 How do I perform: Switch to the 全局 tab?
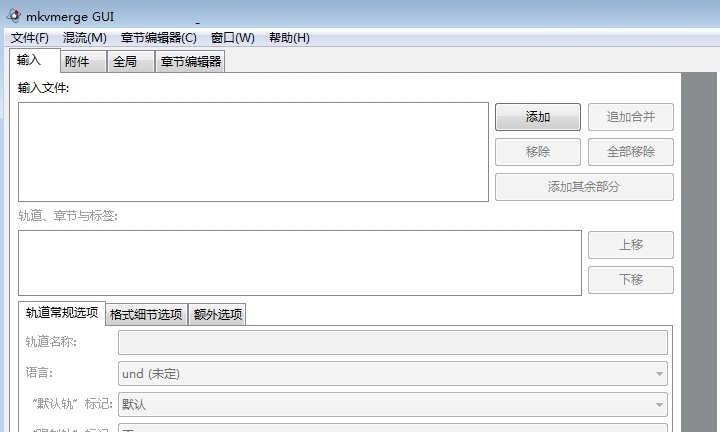pos(131,62)
